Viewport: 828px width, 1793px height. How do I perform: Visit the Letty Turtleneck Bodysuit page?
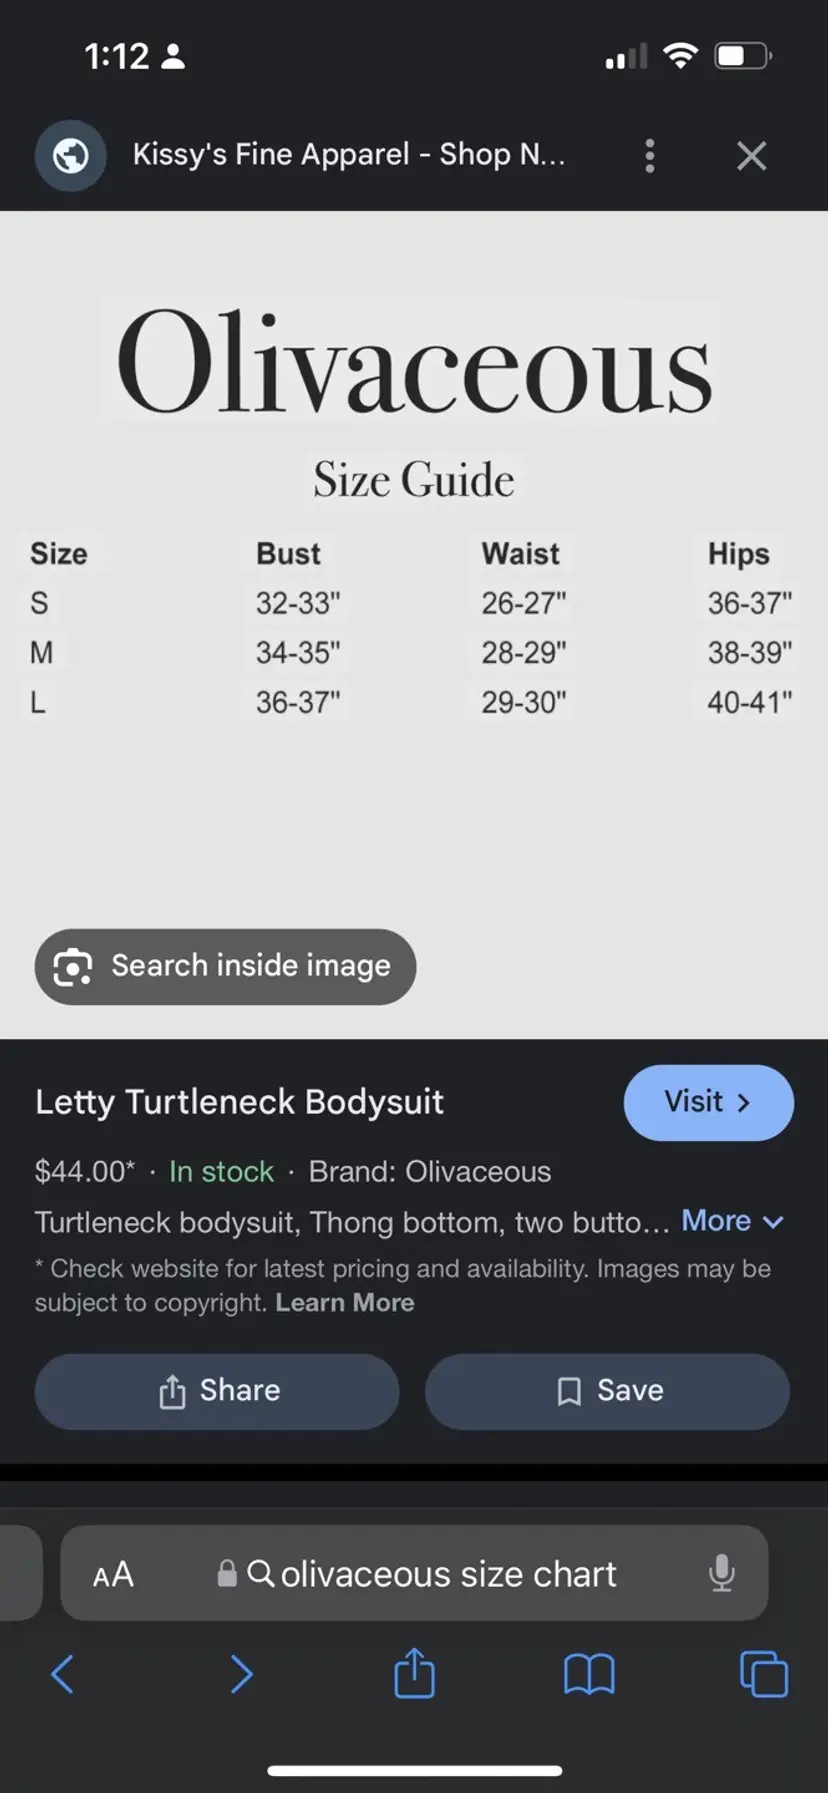[708, 1102]
